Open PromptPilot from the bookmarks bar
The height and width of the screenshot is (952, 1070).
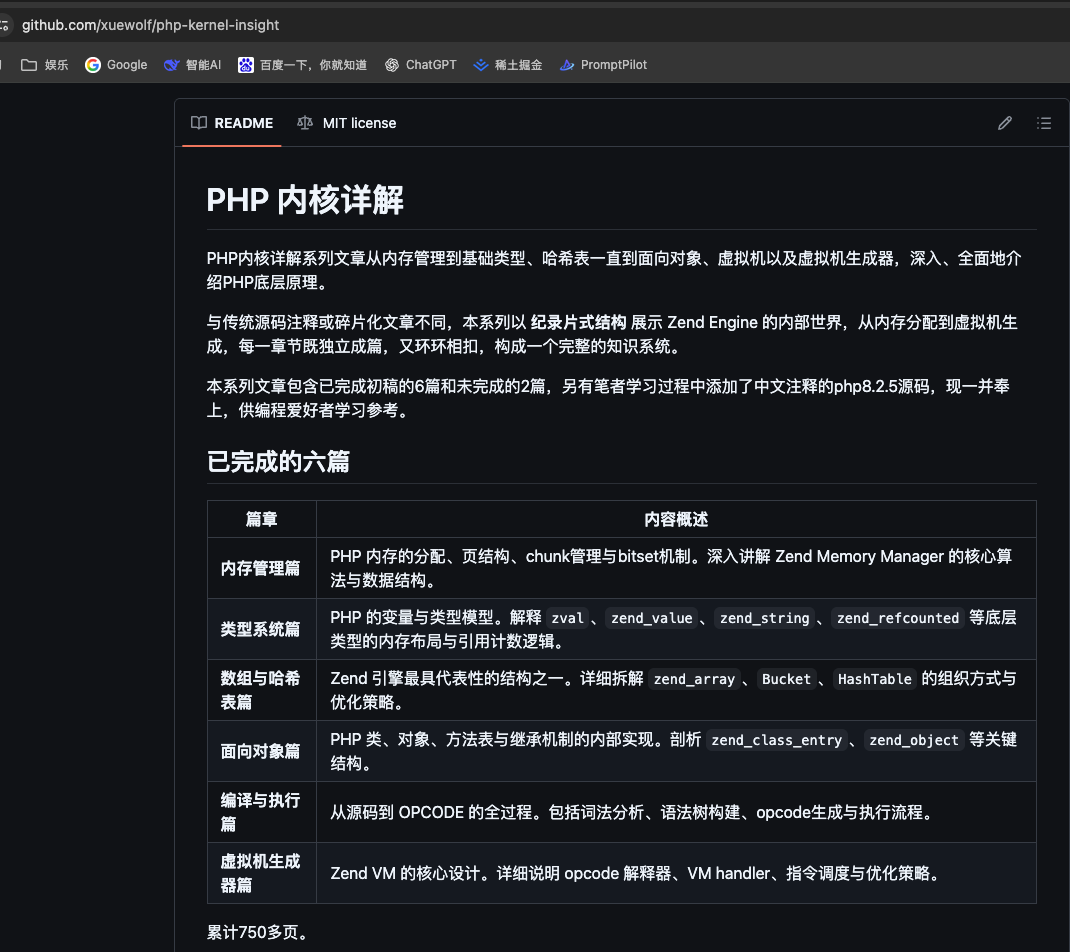tap(603, 64)
